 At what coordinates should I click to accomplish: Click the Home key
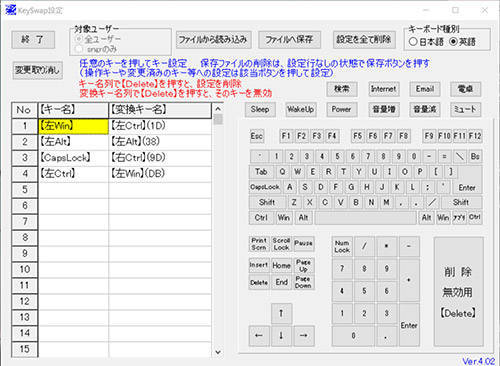coord(281,265)
